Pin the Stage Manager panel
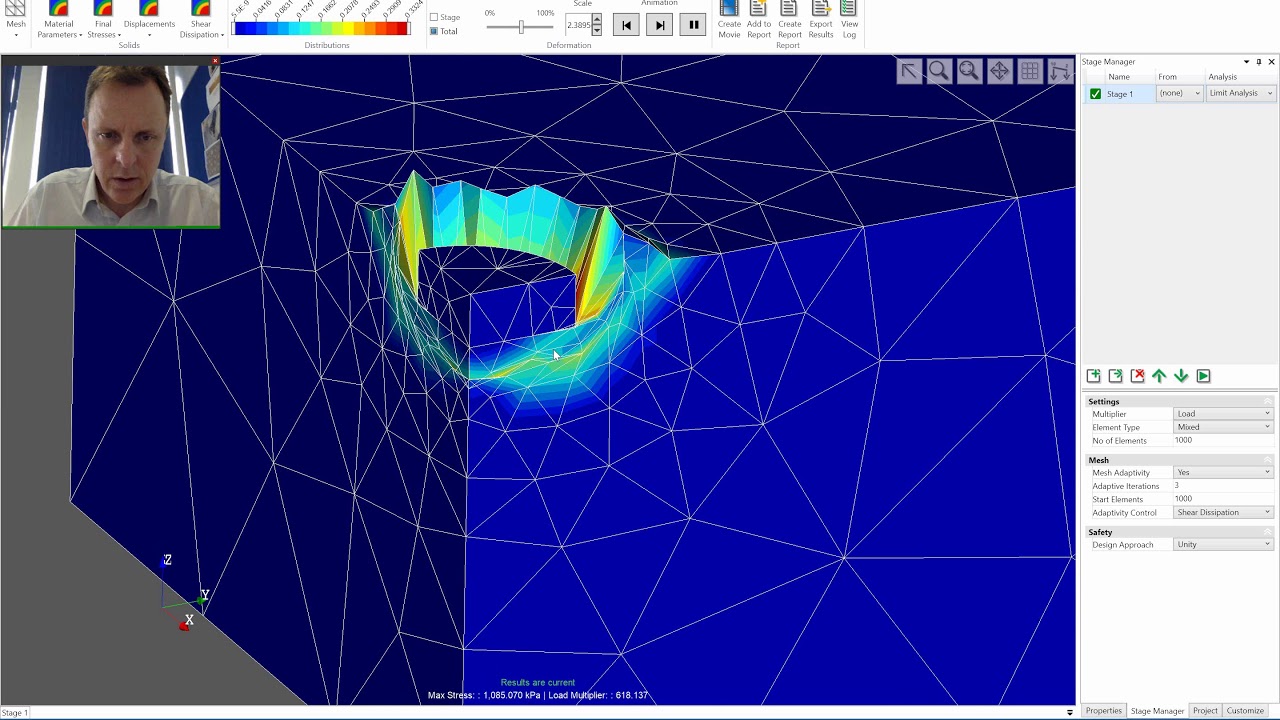 [1259, 62]
